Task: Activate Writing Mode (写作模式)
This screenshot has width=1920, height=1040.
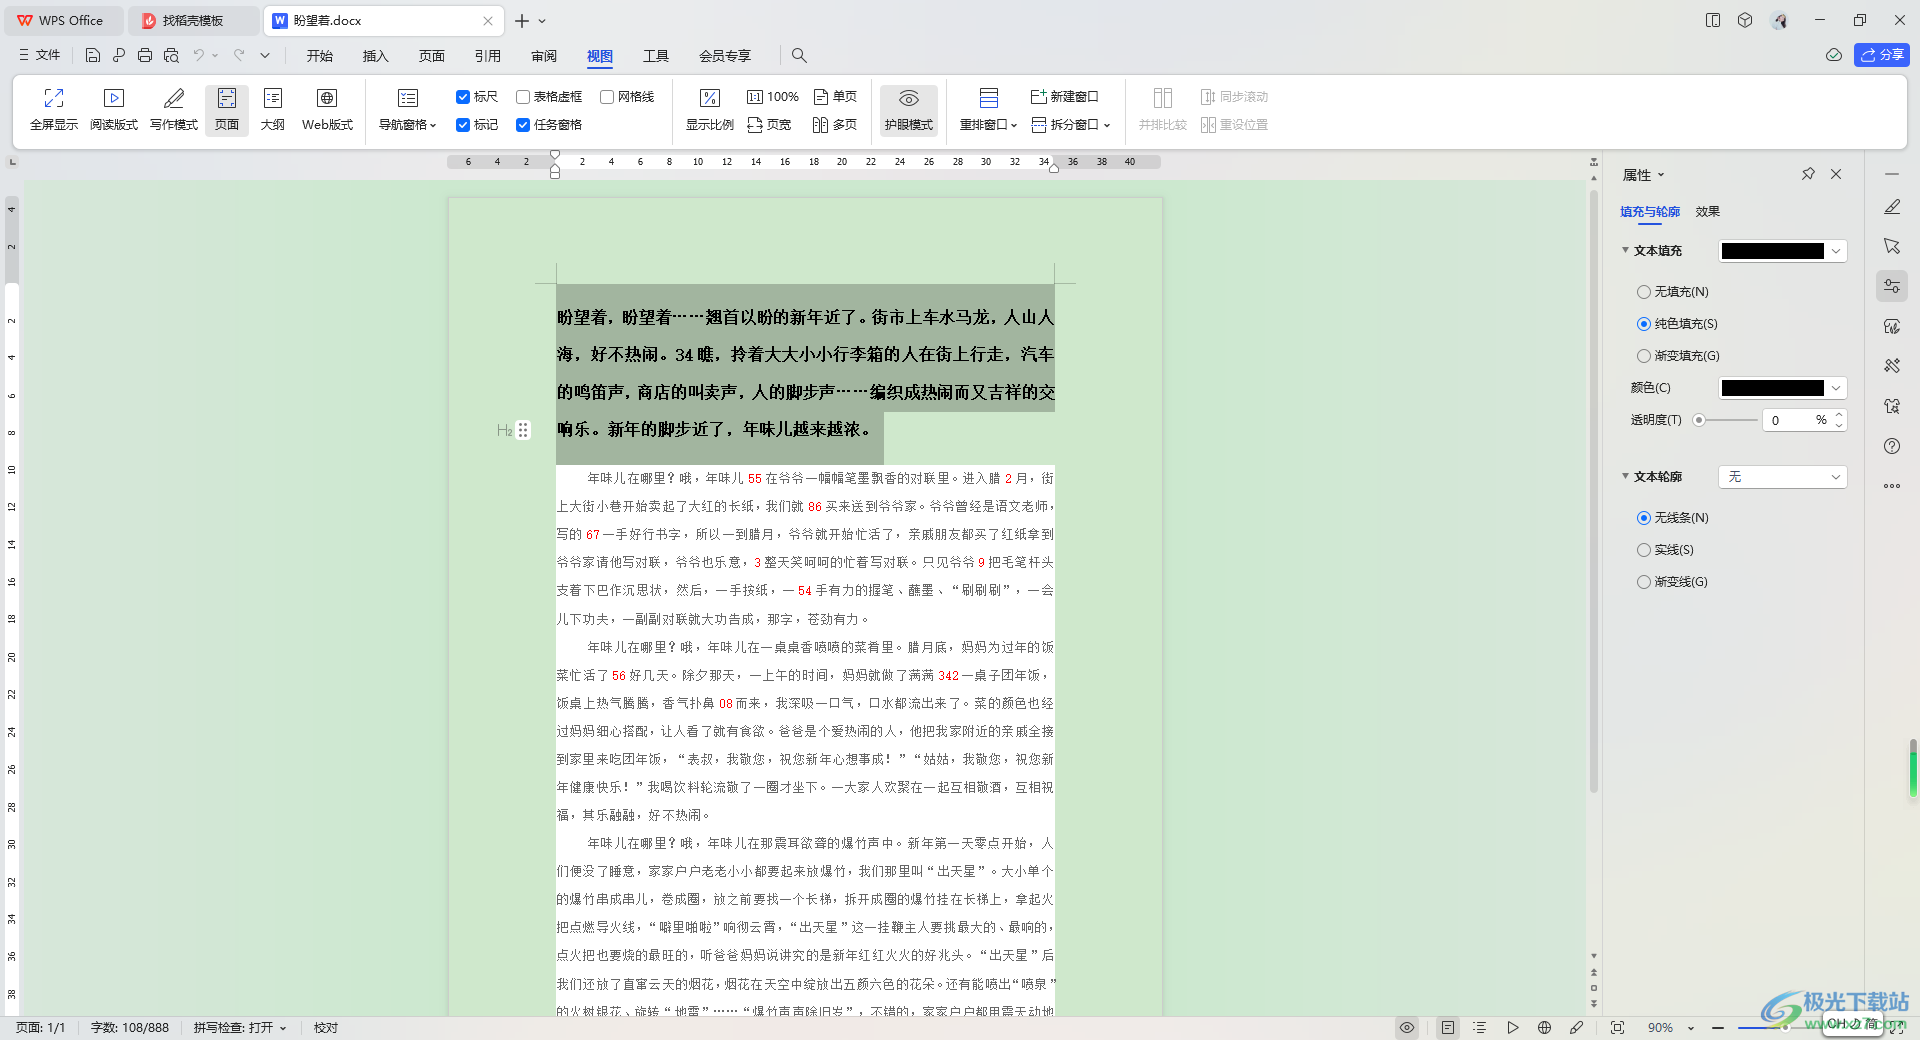Action: click(174, 110)
